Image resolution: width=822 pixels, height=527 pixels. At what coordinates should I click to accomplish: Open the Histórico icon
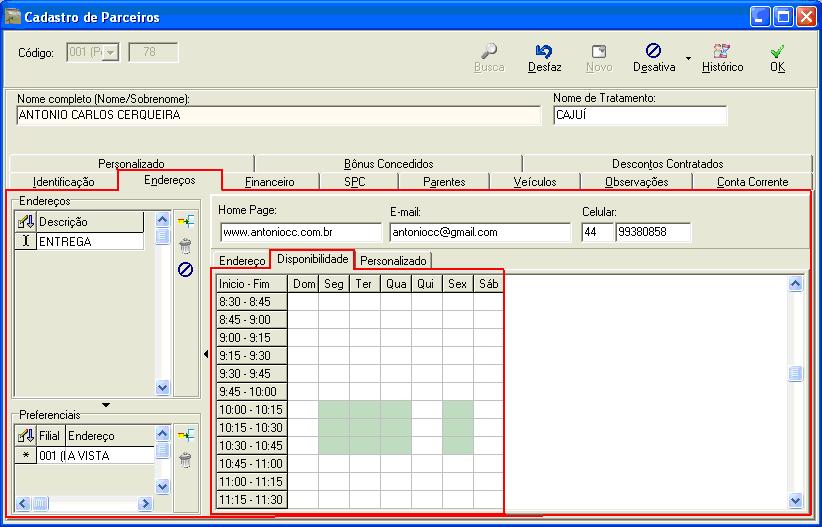[x=722, y=51]
